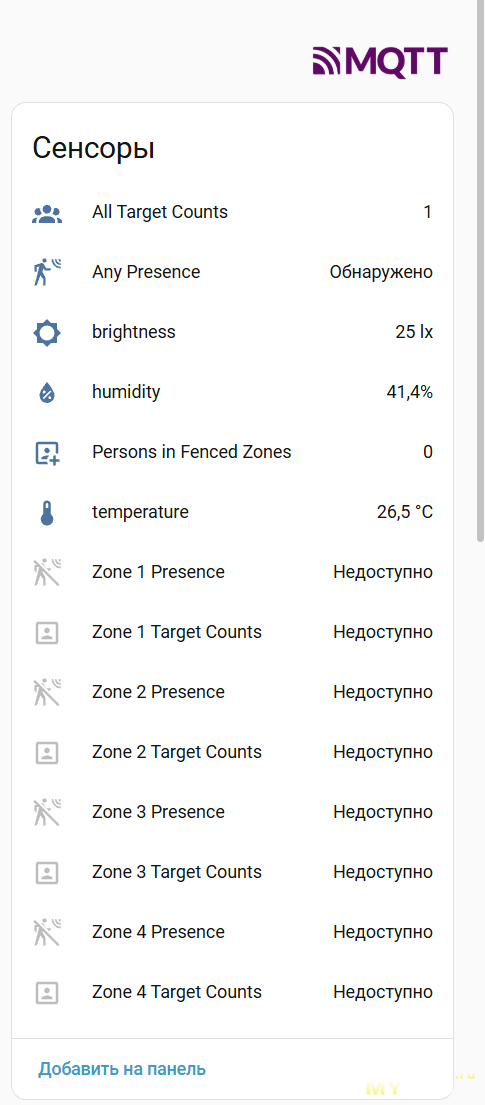Viewport: 485px width, 1105px height.
Task: Open the brightness sensor sun icon
Action: point(47,333)
